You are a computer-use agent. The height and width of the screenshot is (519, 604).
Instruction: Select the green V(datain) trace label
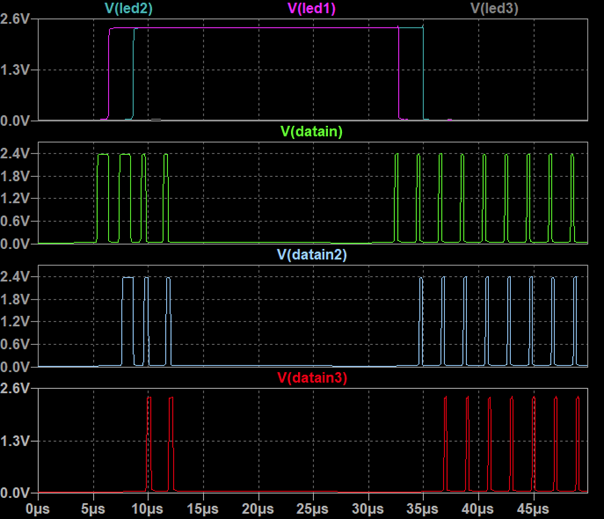311,131
